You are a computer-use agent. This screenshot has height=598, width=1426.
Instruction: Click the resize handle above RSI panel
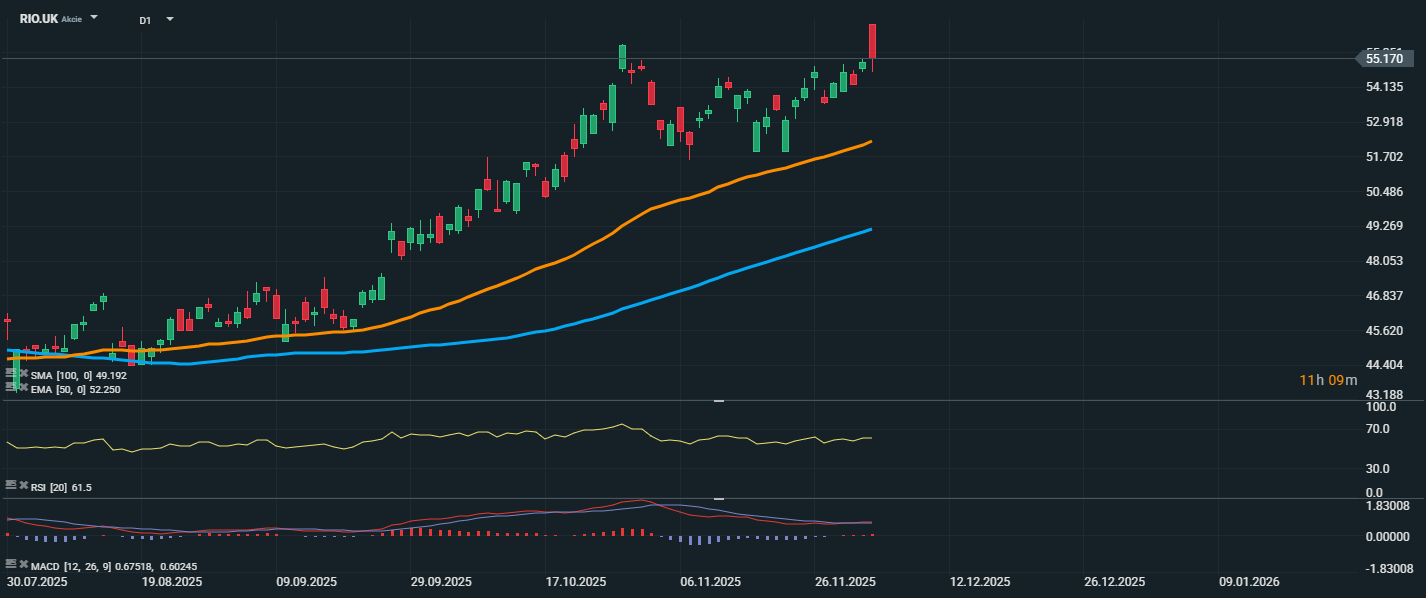tap(718, 400)
